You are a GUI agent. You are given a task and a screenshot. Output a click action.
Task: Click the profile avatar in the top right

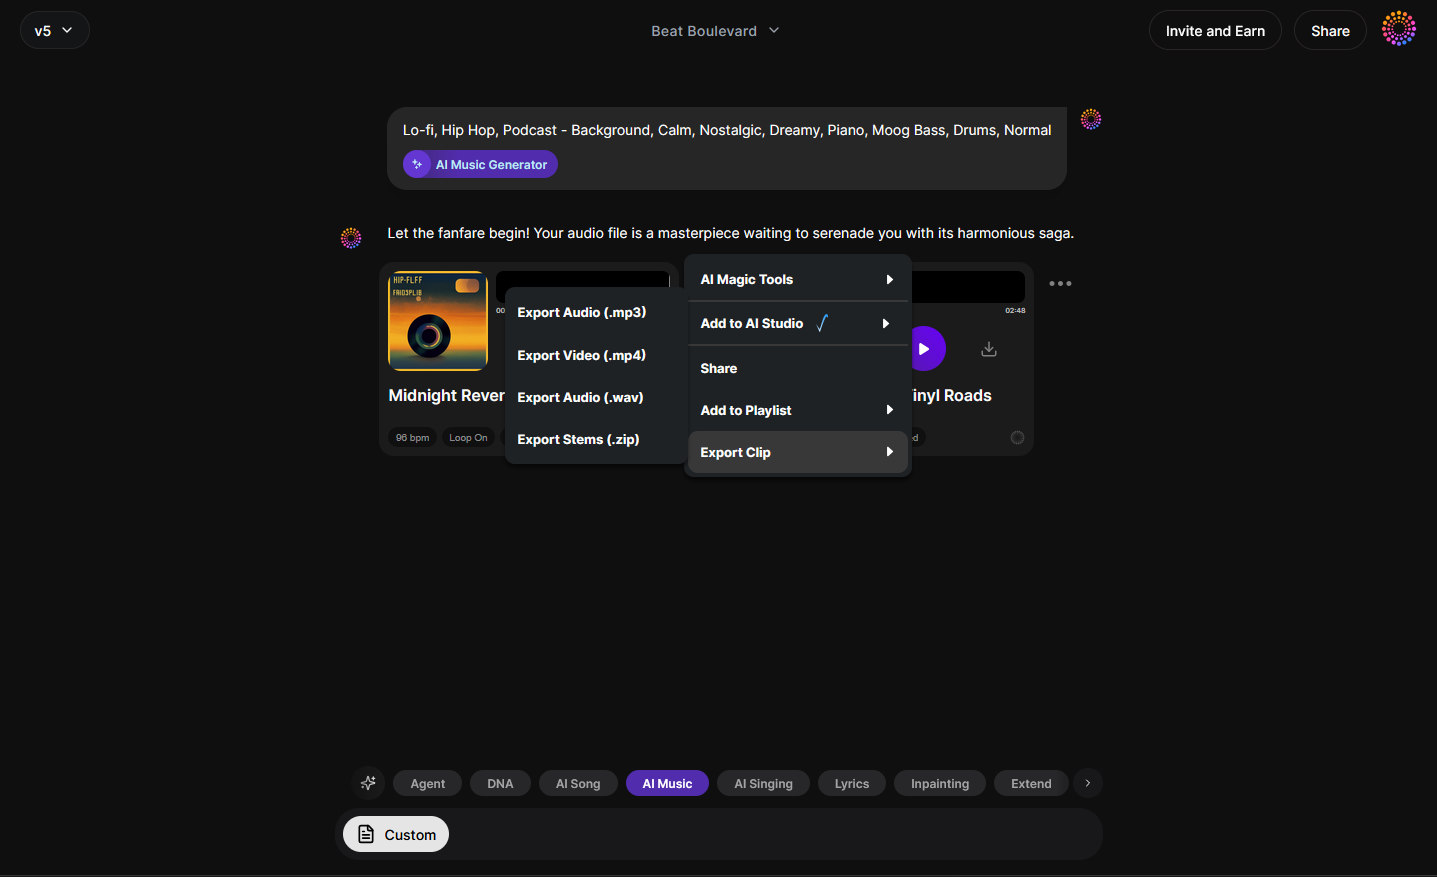[1398, 28]
